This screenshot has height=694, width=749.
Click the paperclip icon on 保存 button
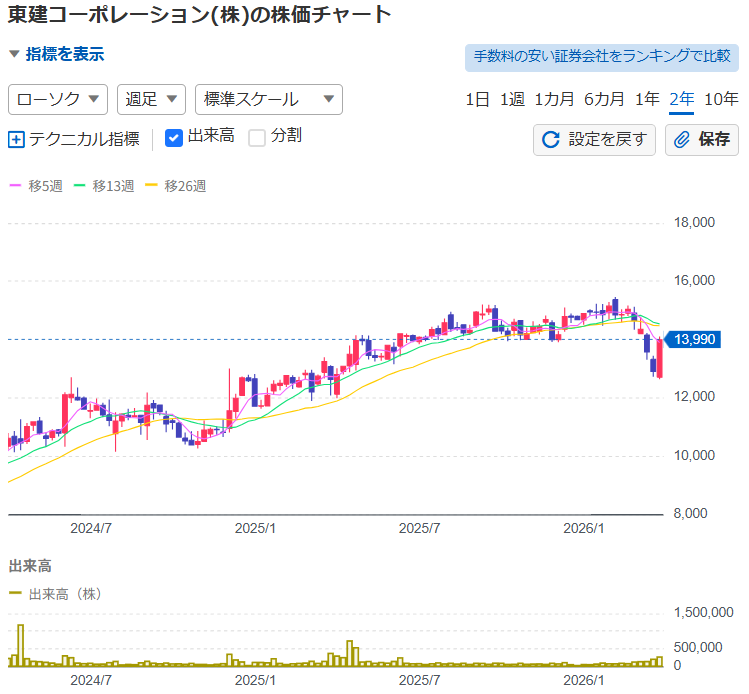tap(682, 139)
